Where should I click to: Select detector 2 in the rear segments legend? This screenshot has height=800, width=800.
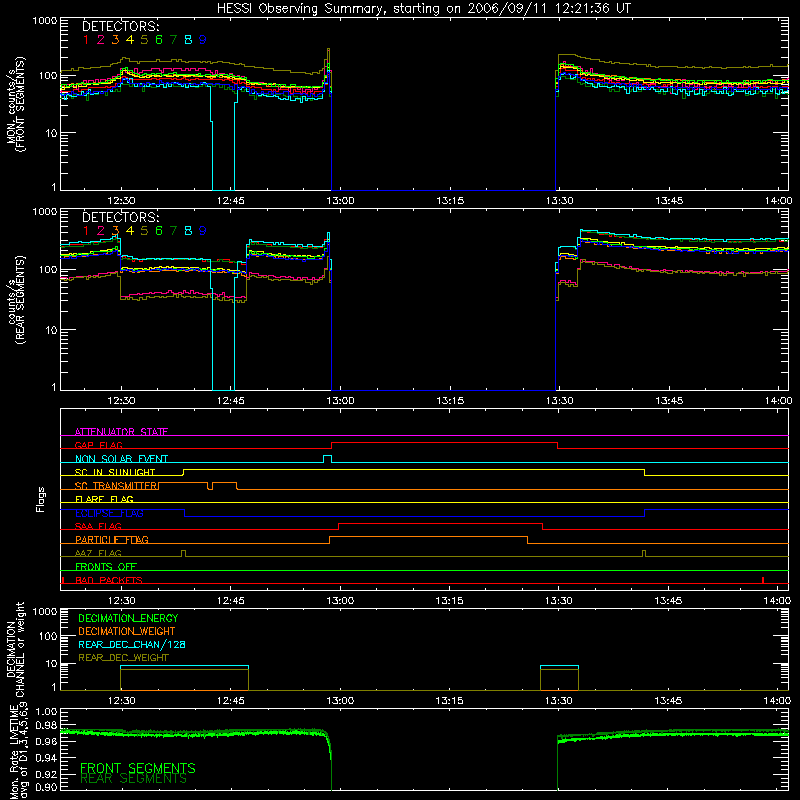click(101, 231)
